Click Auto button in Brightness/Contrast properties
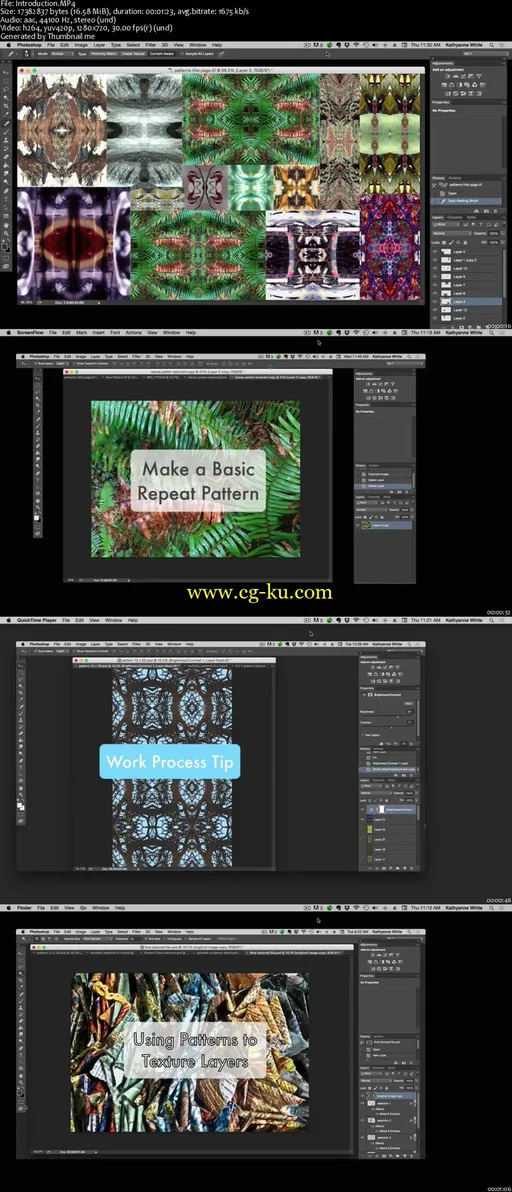Screen dimensions: 512x1192 407,702
